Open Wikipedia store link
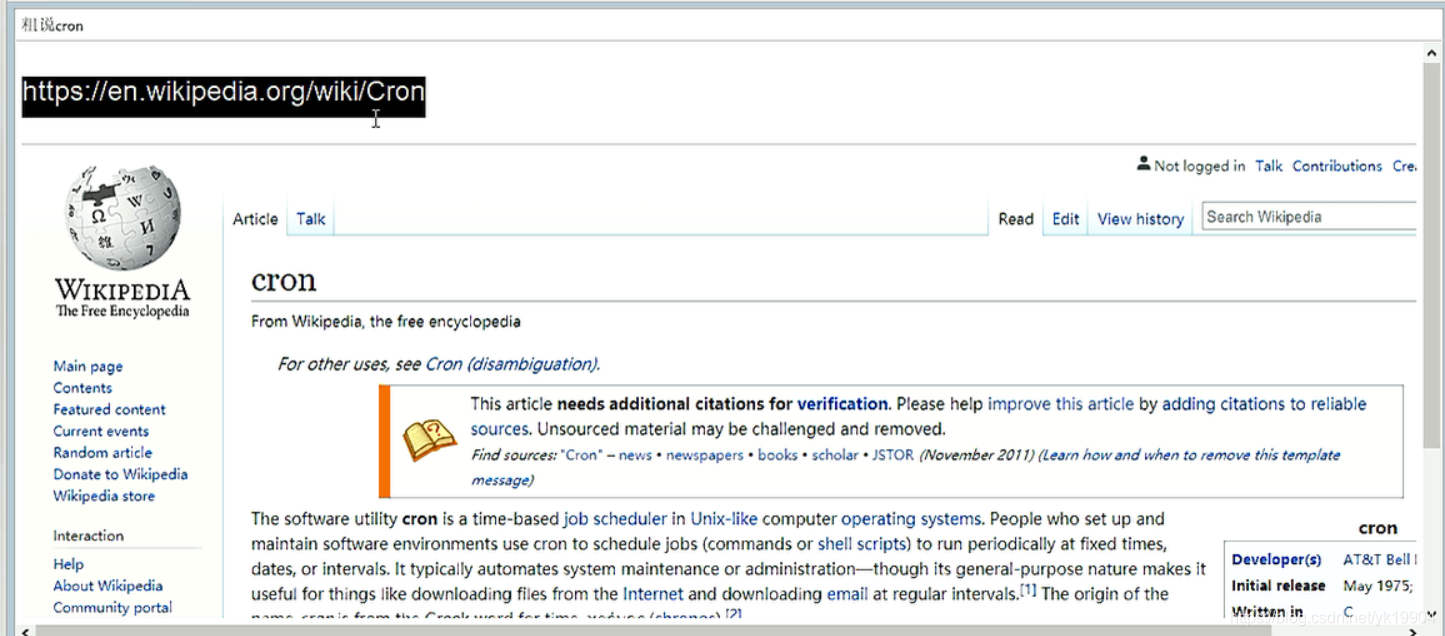The width and height of the screenshot is (1445, 636). pos(104,496)
